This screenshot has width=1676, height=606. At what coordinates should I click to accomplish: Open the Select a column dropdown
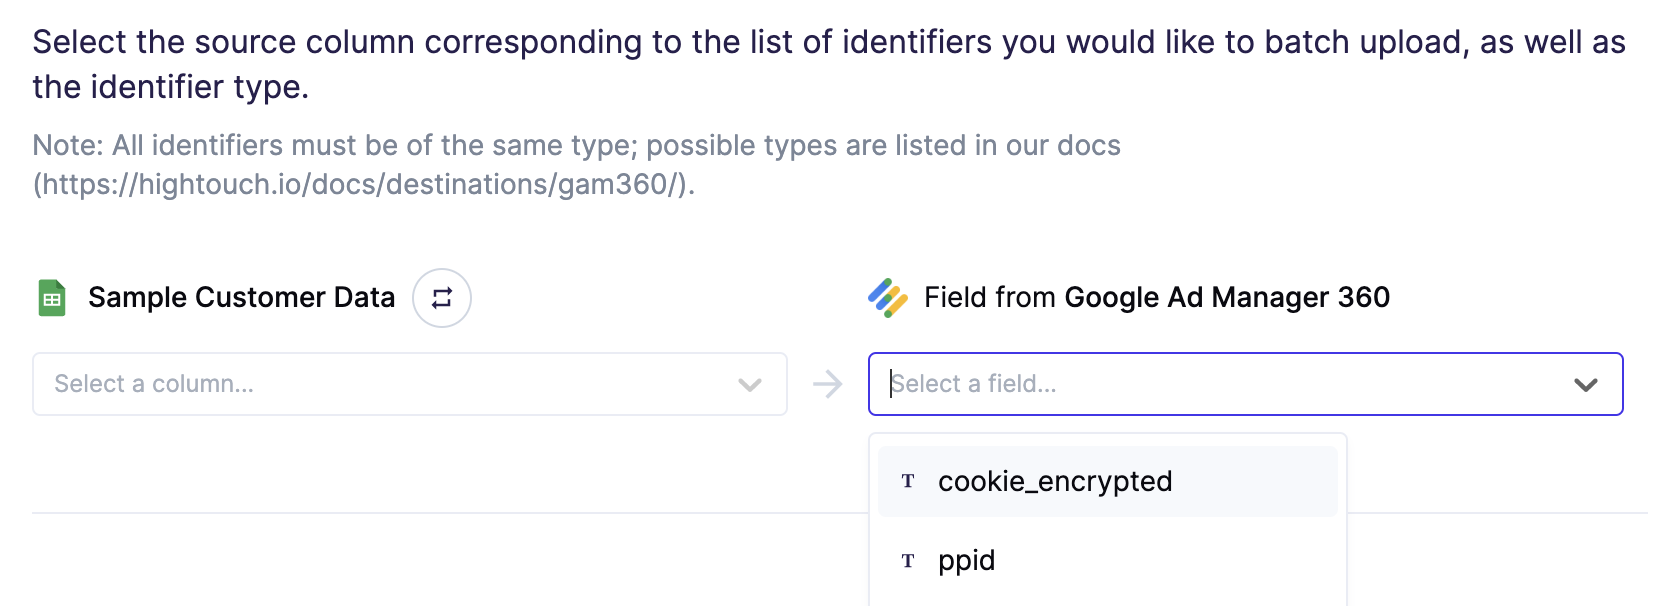[x=410, y=384]
